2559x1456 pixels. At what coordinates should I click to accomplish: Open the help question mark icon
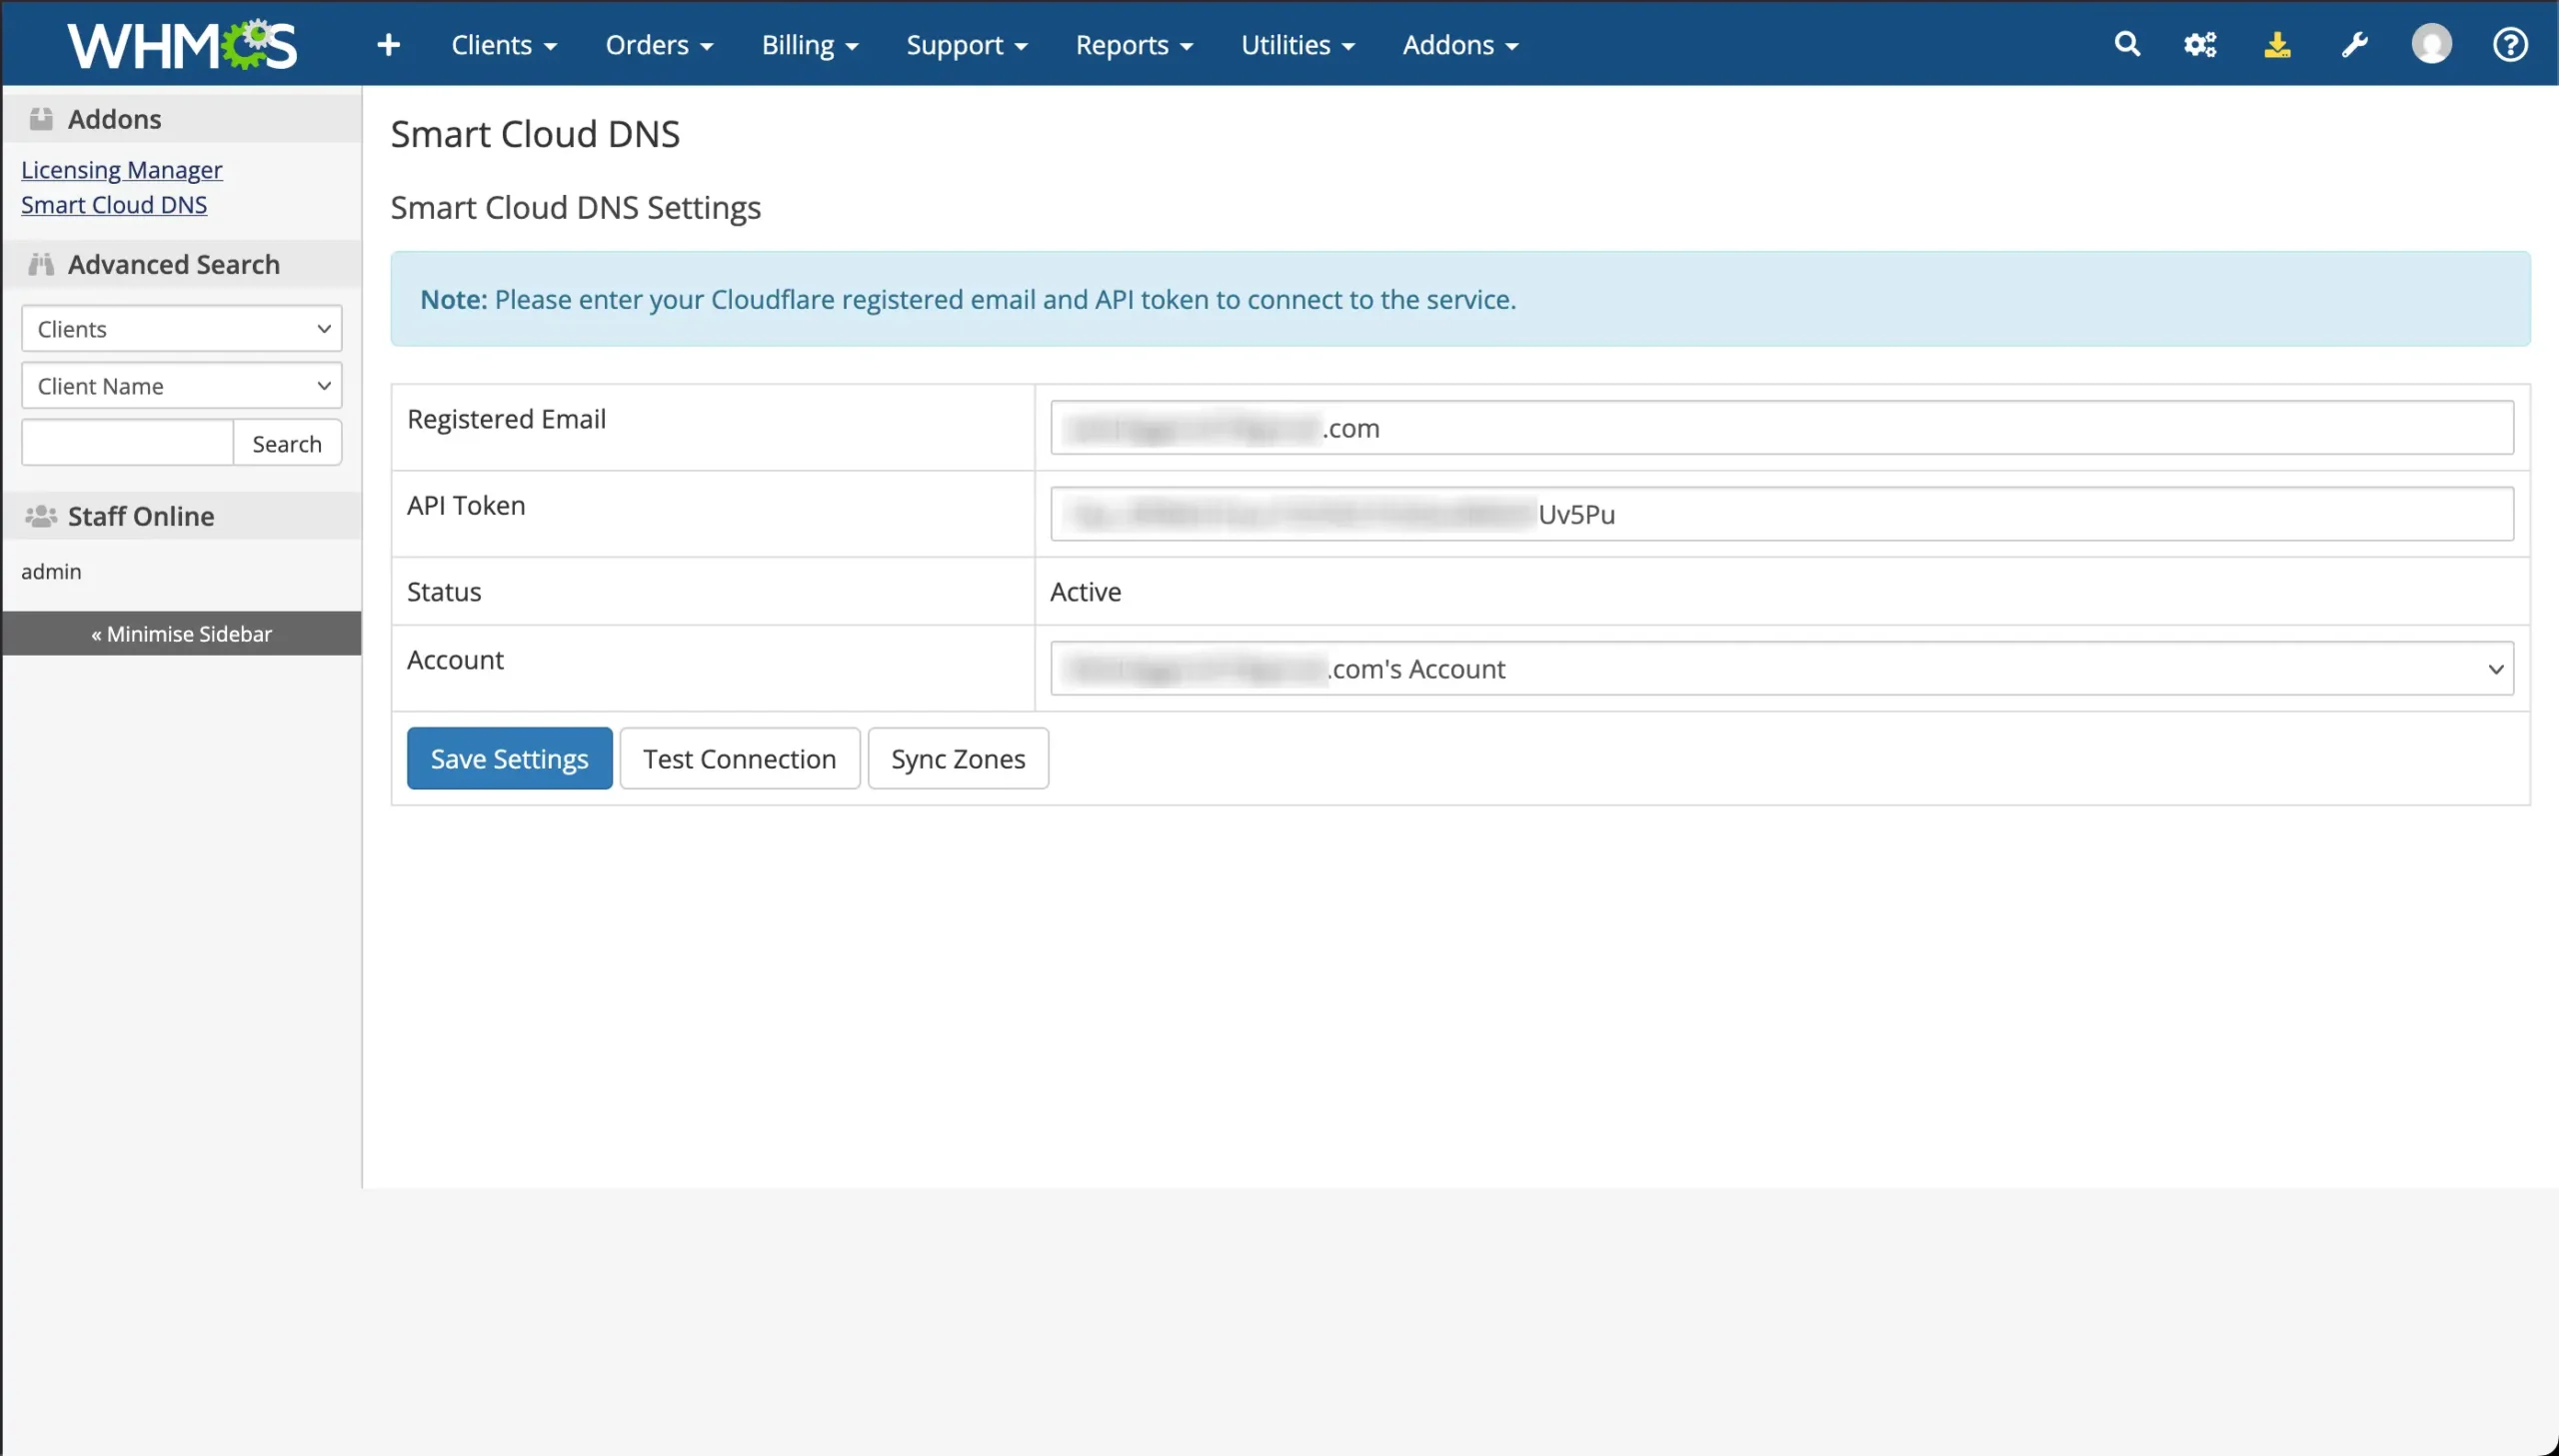pos(2509,45)
